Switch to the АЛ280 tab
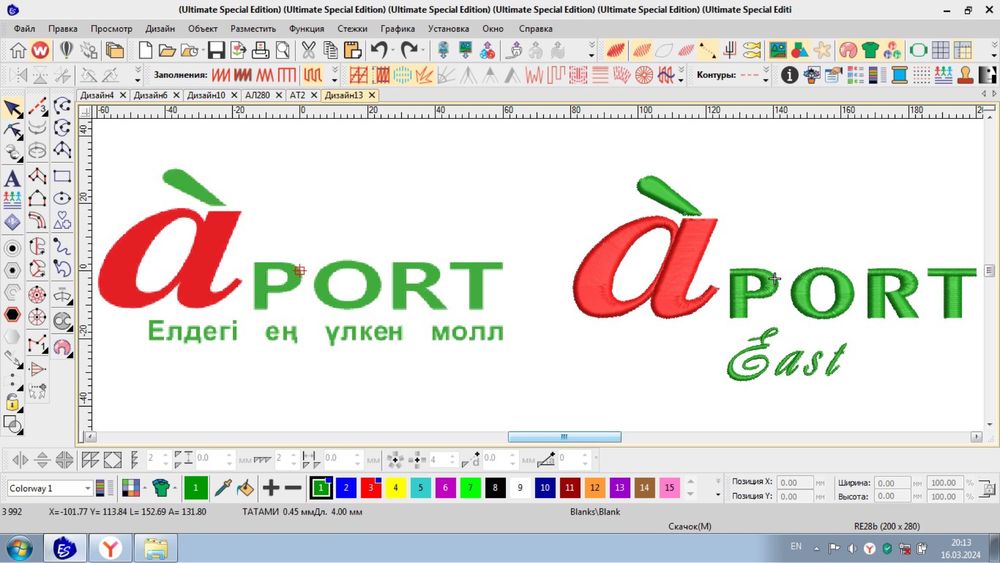The image size is (1000, 563). pyautogui.click(x=257, y=95)
